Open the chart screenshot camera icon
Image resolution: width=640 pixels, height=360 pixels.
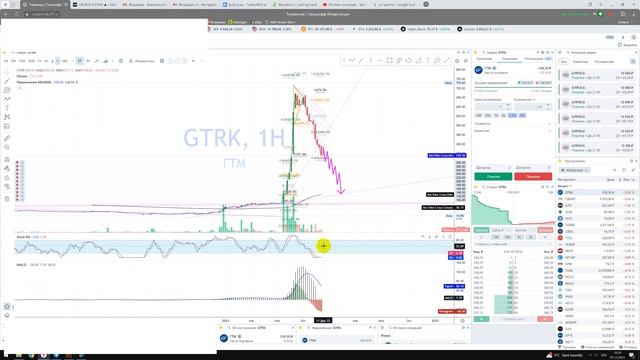click(x=466, y=61)
